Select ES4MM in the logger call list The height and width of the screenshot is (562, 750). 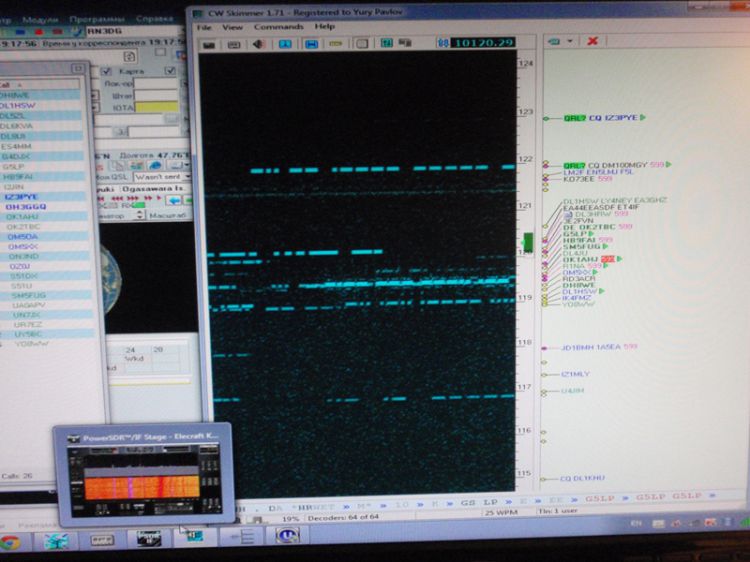click(16, 146)
